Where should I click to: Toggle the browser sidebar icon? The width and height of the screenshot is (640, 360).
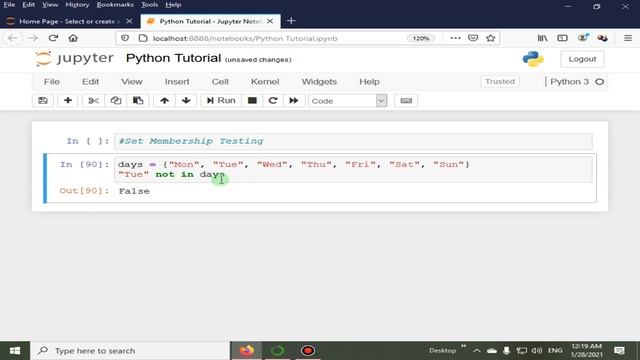(x=562, y=38)
